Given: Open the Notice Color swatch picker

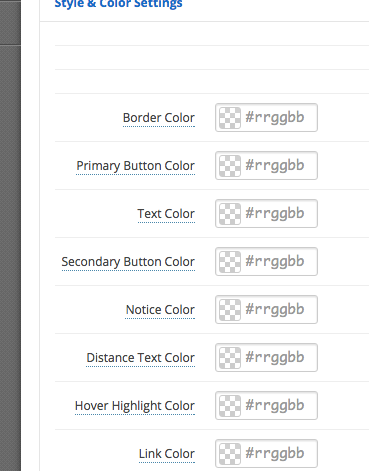Looking at the screenshot, I should [x=230, y=310].
